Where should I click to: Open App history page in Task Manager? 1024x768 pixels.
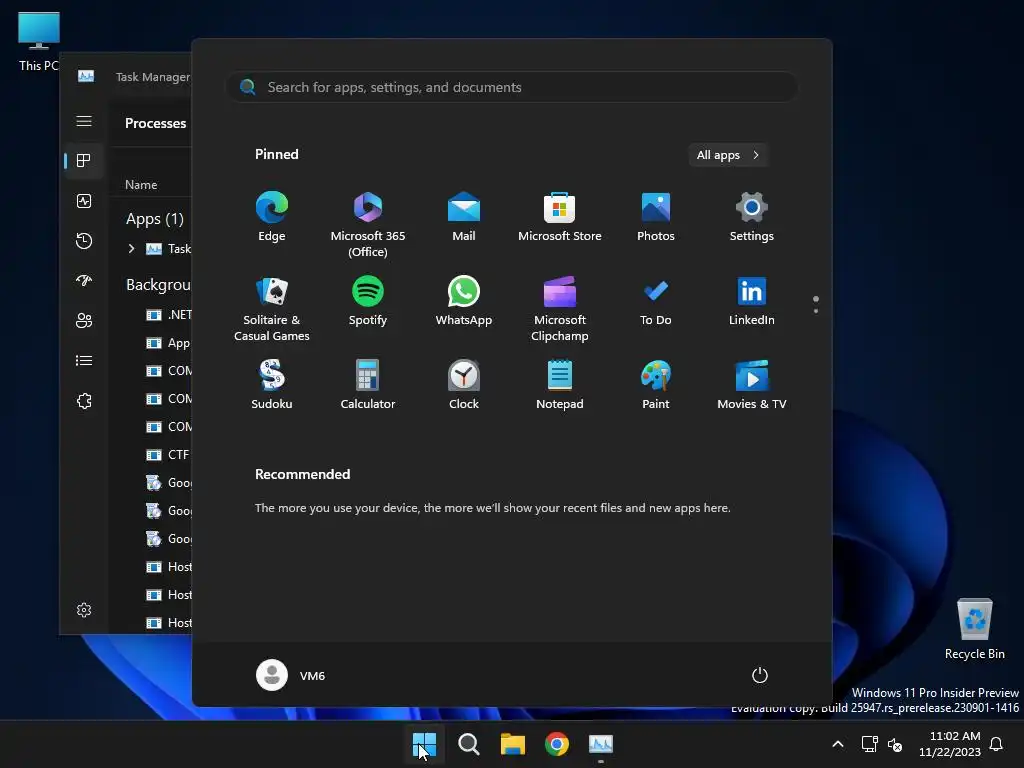84,241
